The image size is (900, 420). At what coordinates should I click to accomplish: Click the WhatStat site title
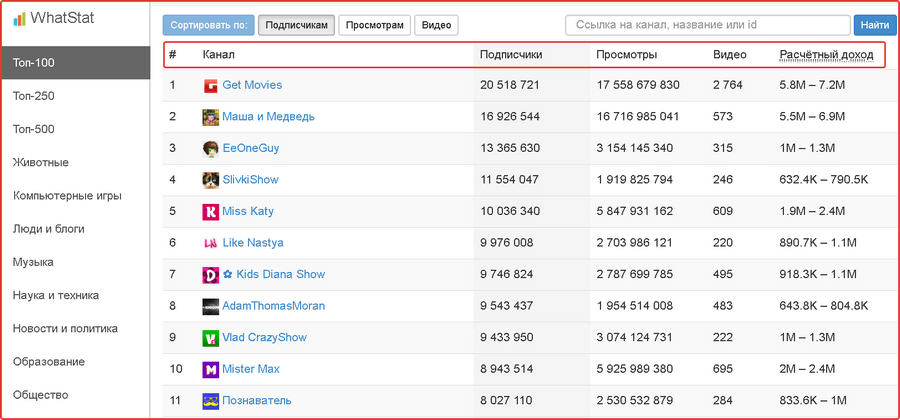(63, 18)
